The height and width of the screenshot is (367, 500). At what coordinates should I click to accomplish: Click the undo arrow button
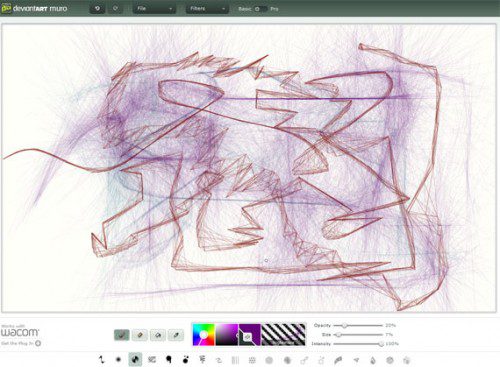(97, 8)
